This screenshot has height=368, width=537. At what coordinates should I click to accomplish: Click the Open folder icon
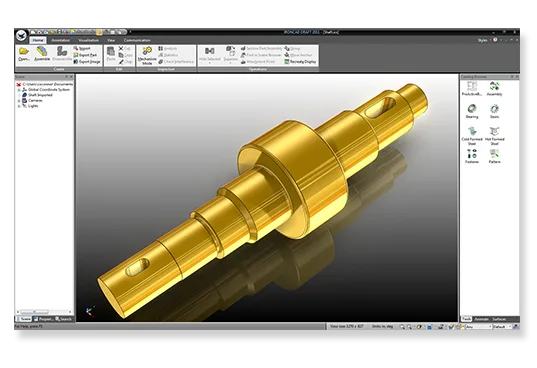24,51
